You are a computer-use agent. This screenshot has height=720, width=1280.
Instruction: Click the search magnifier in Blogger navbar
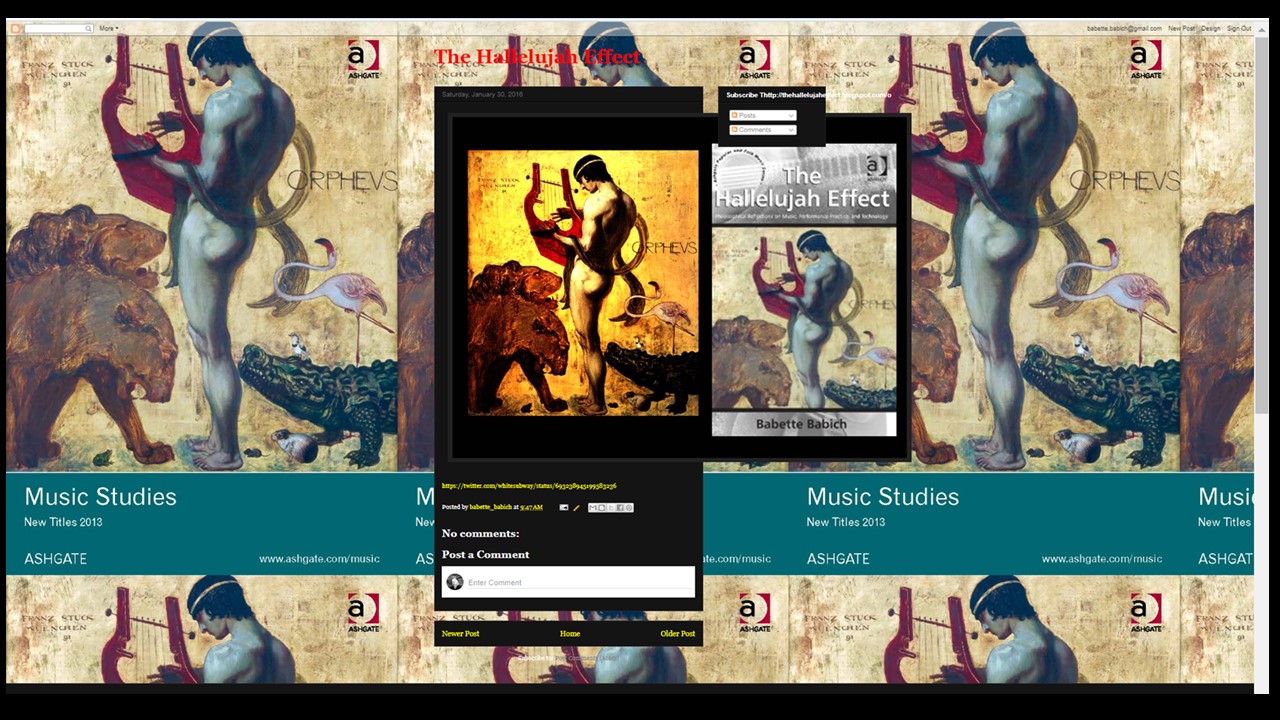tap(88, 28)
